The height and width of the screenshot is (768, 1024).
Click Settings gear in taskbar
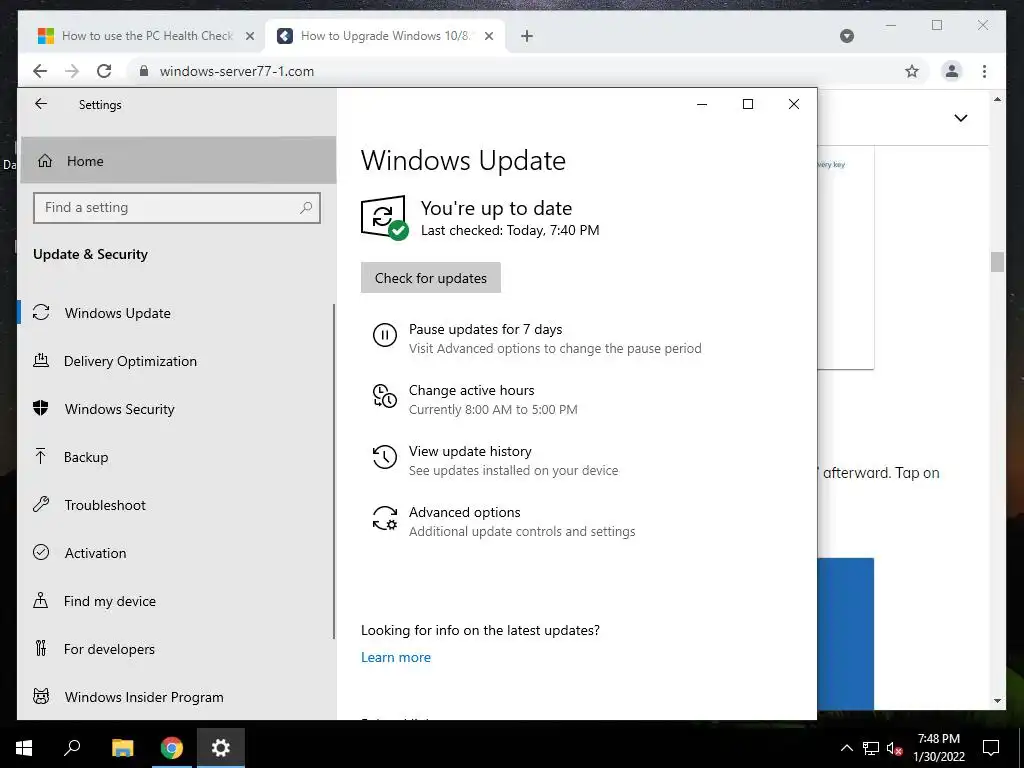(221, 748)
